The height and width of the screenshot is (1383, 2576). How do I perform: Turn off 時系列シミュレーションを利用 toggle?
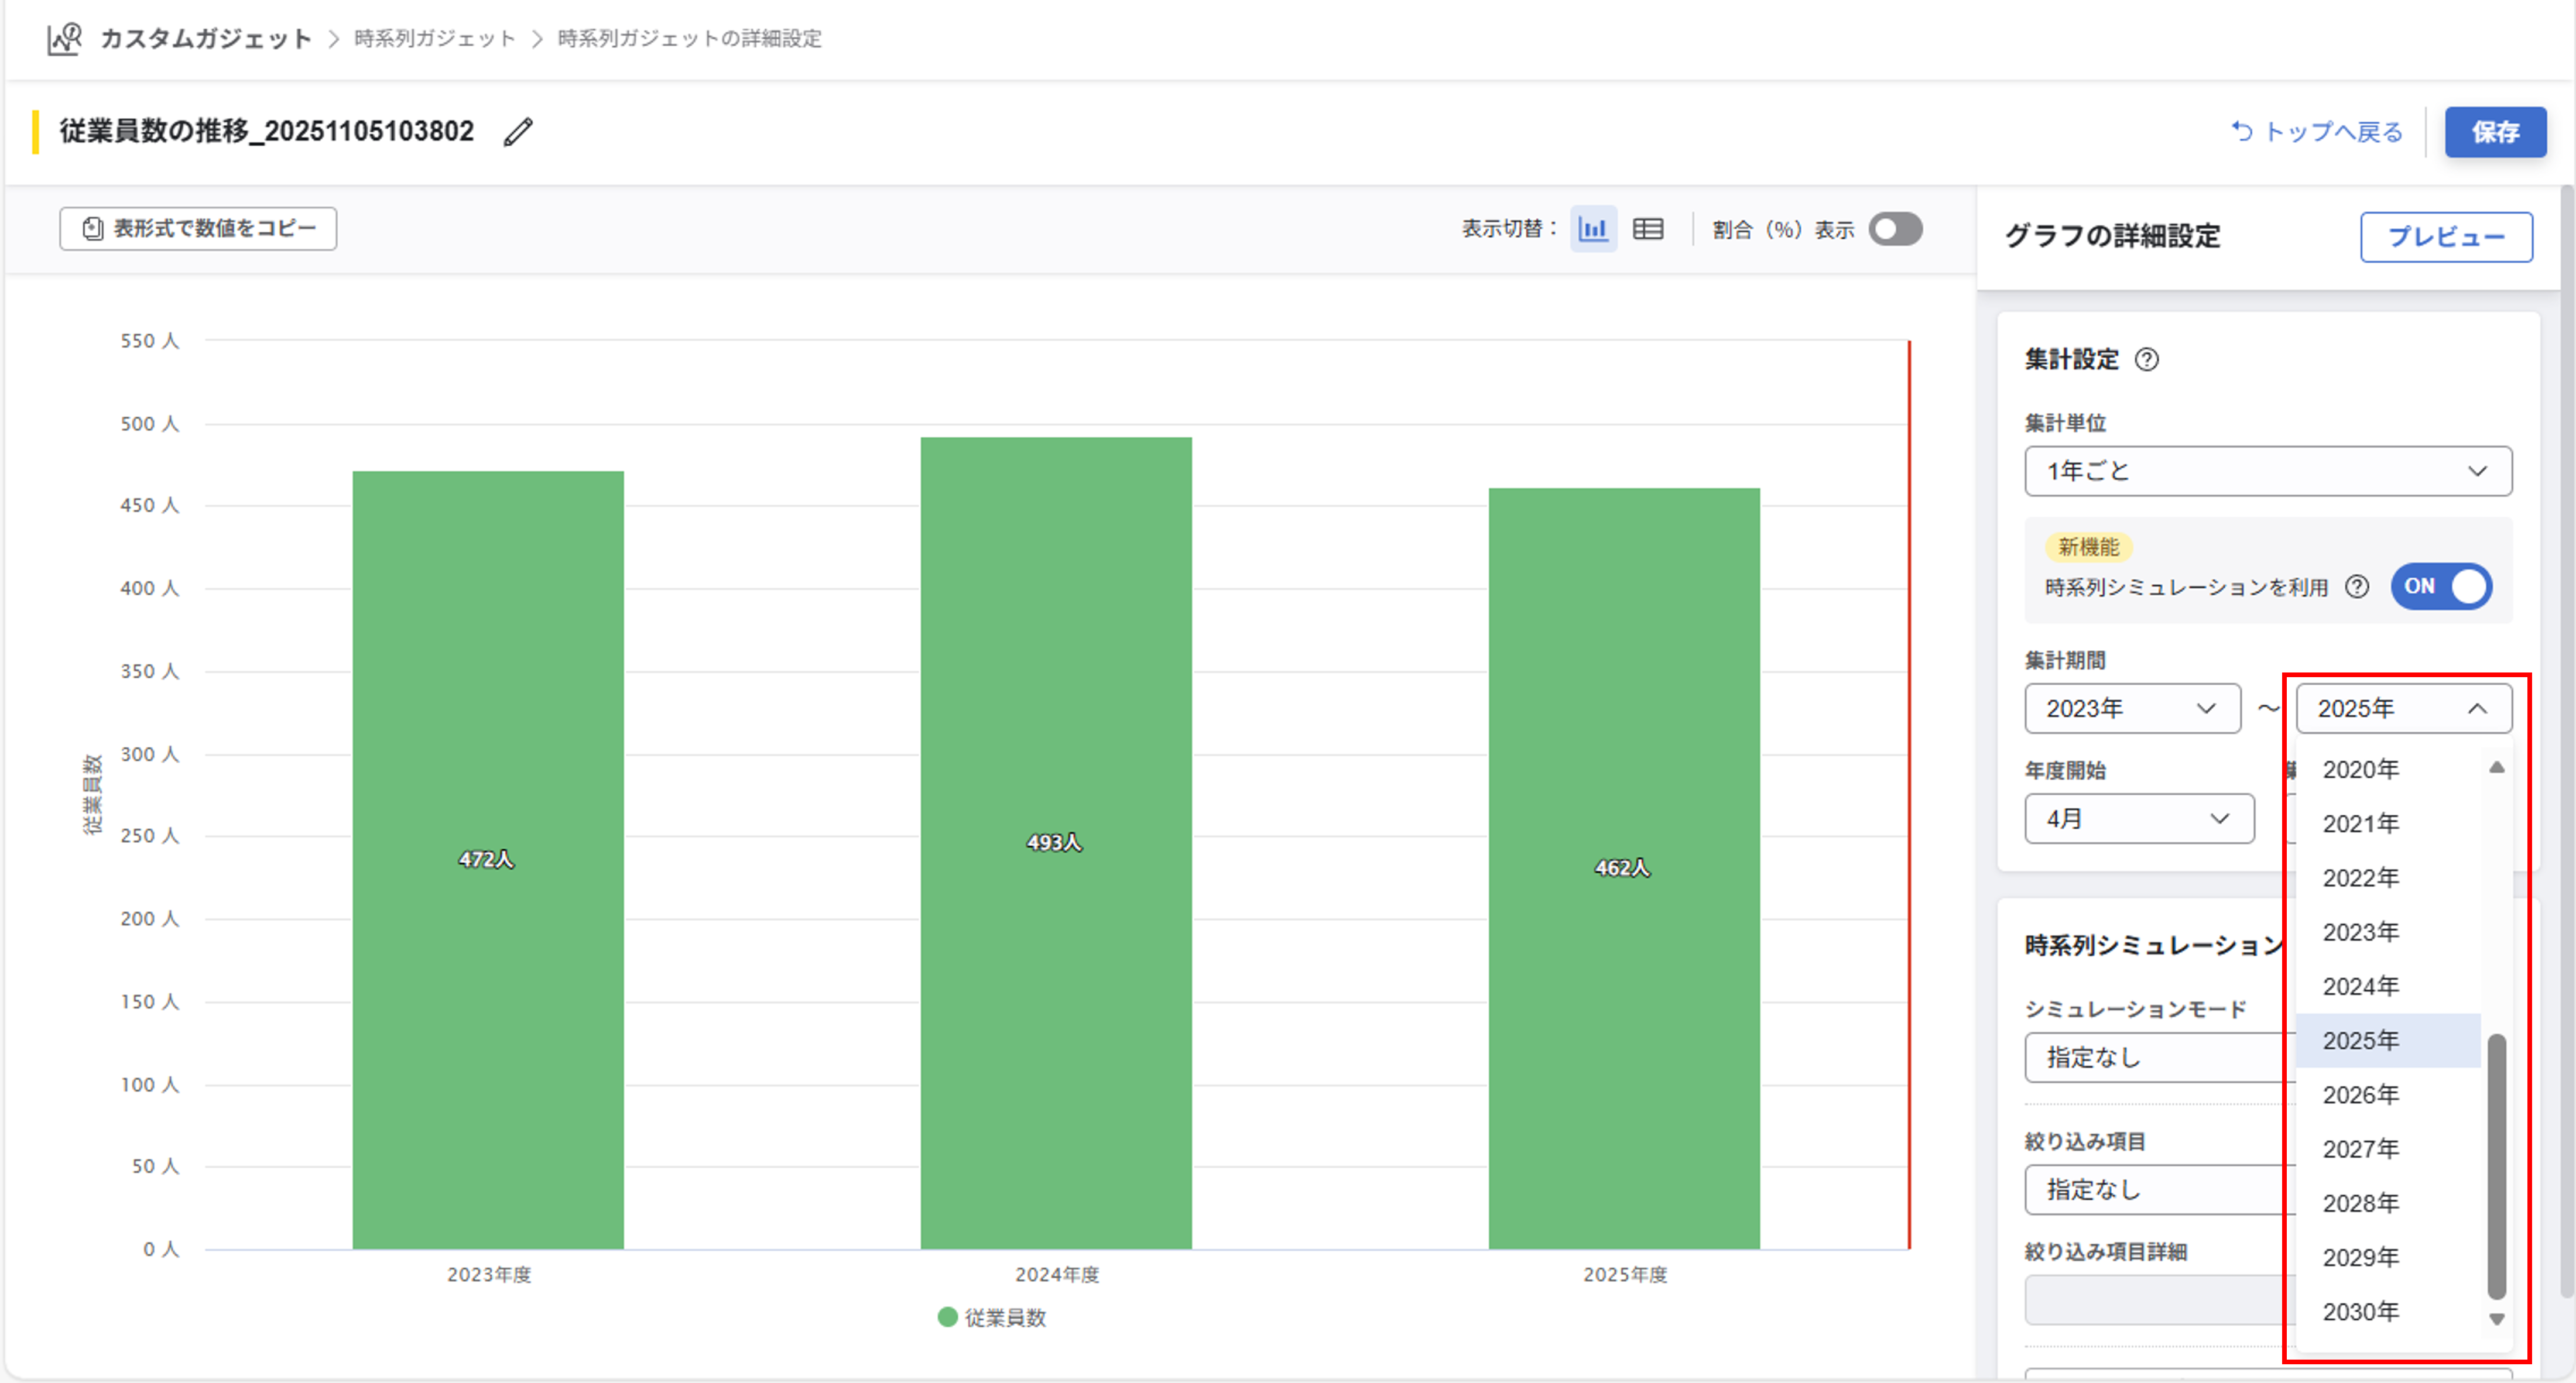pos(2441,587)
